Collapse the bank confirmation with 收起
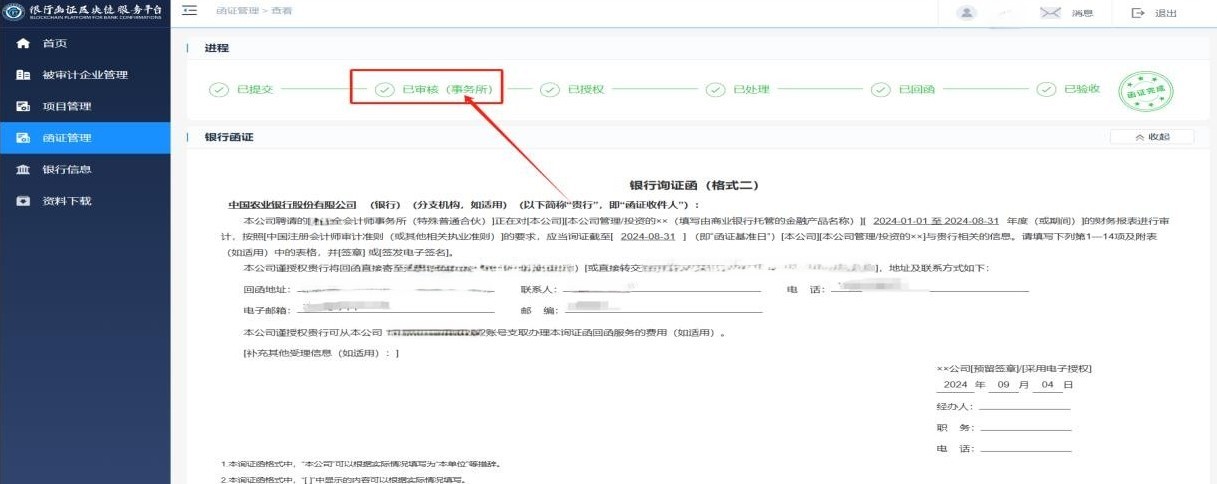 [1151, 137]
